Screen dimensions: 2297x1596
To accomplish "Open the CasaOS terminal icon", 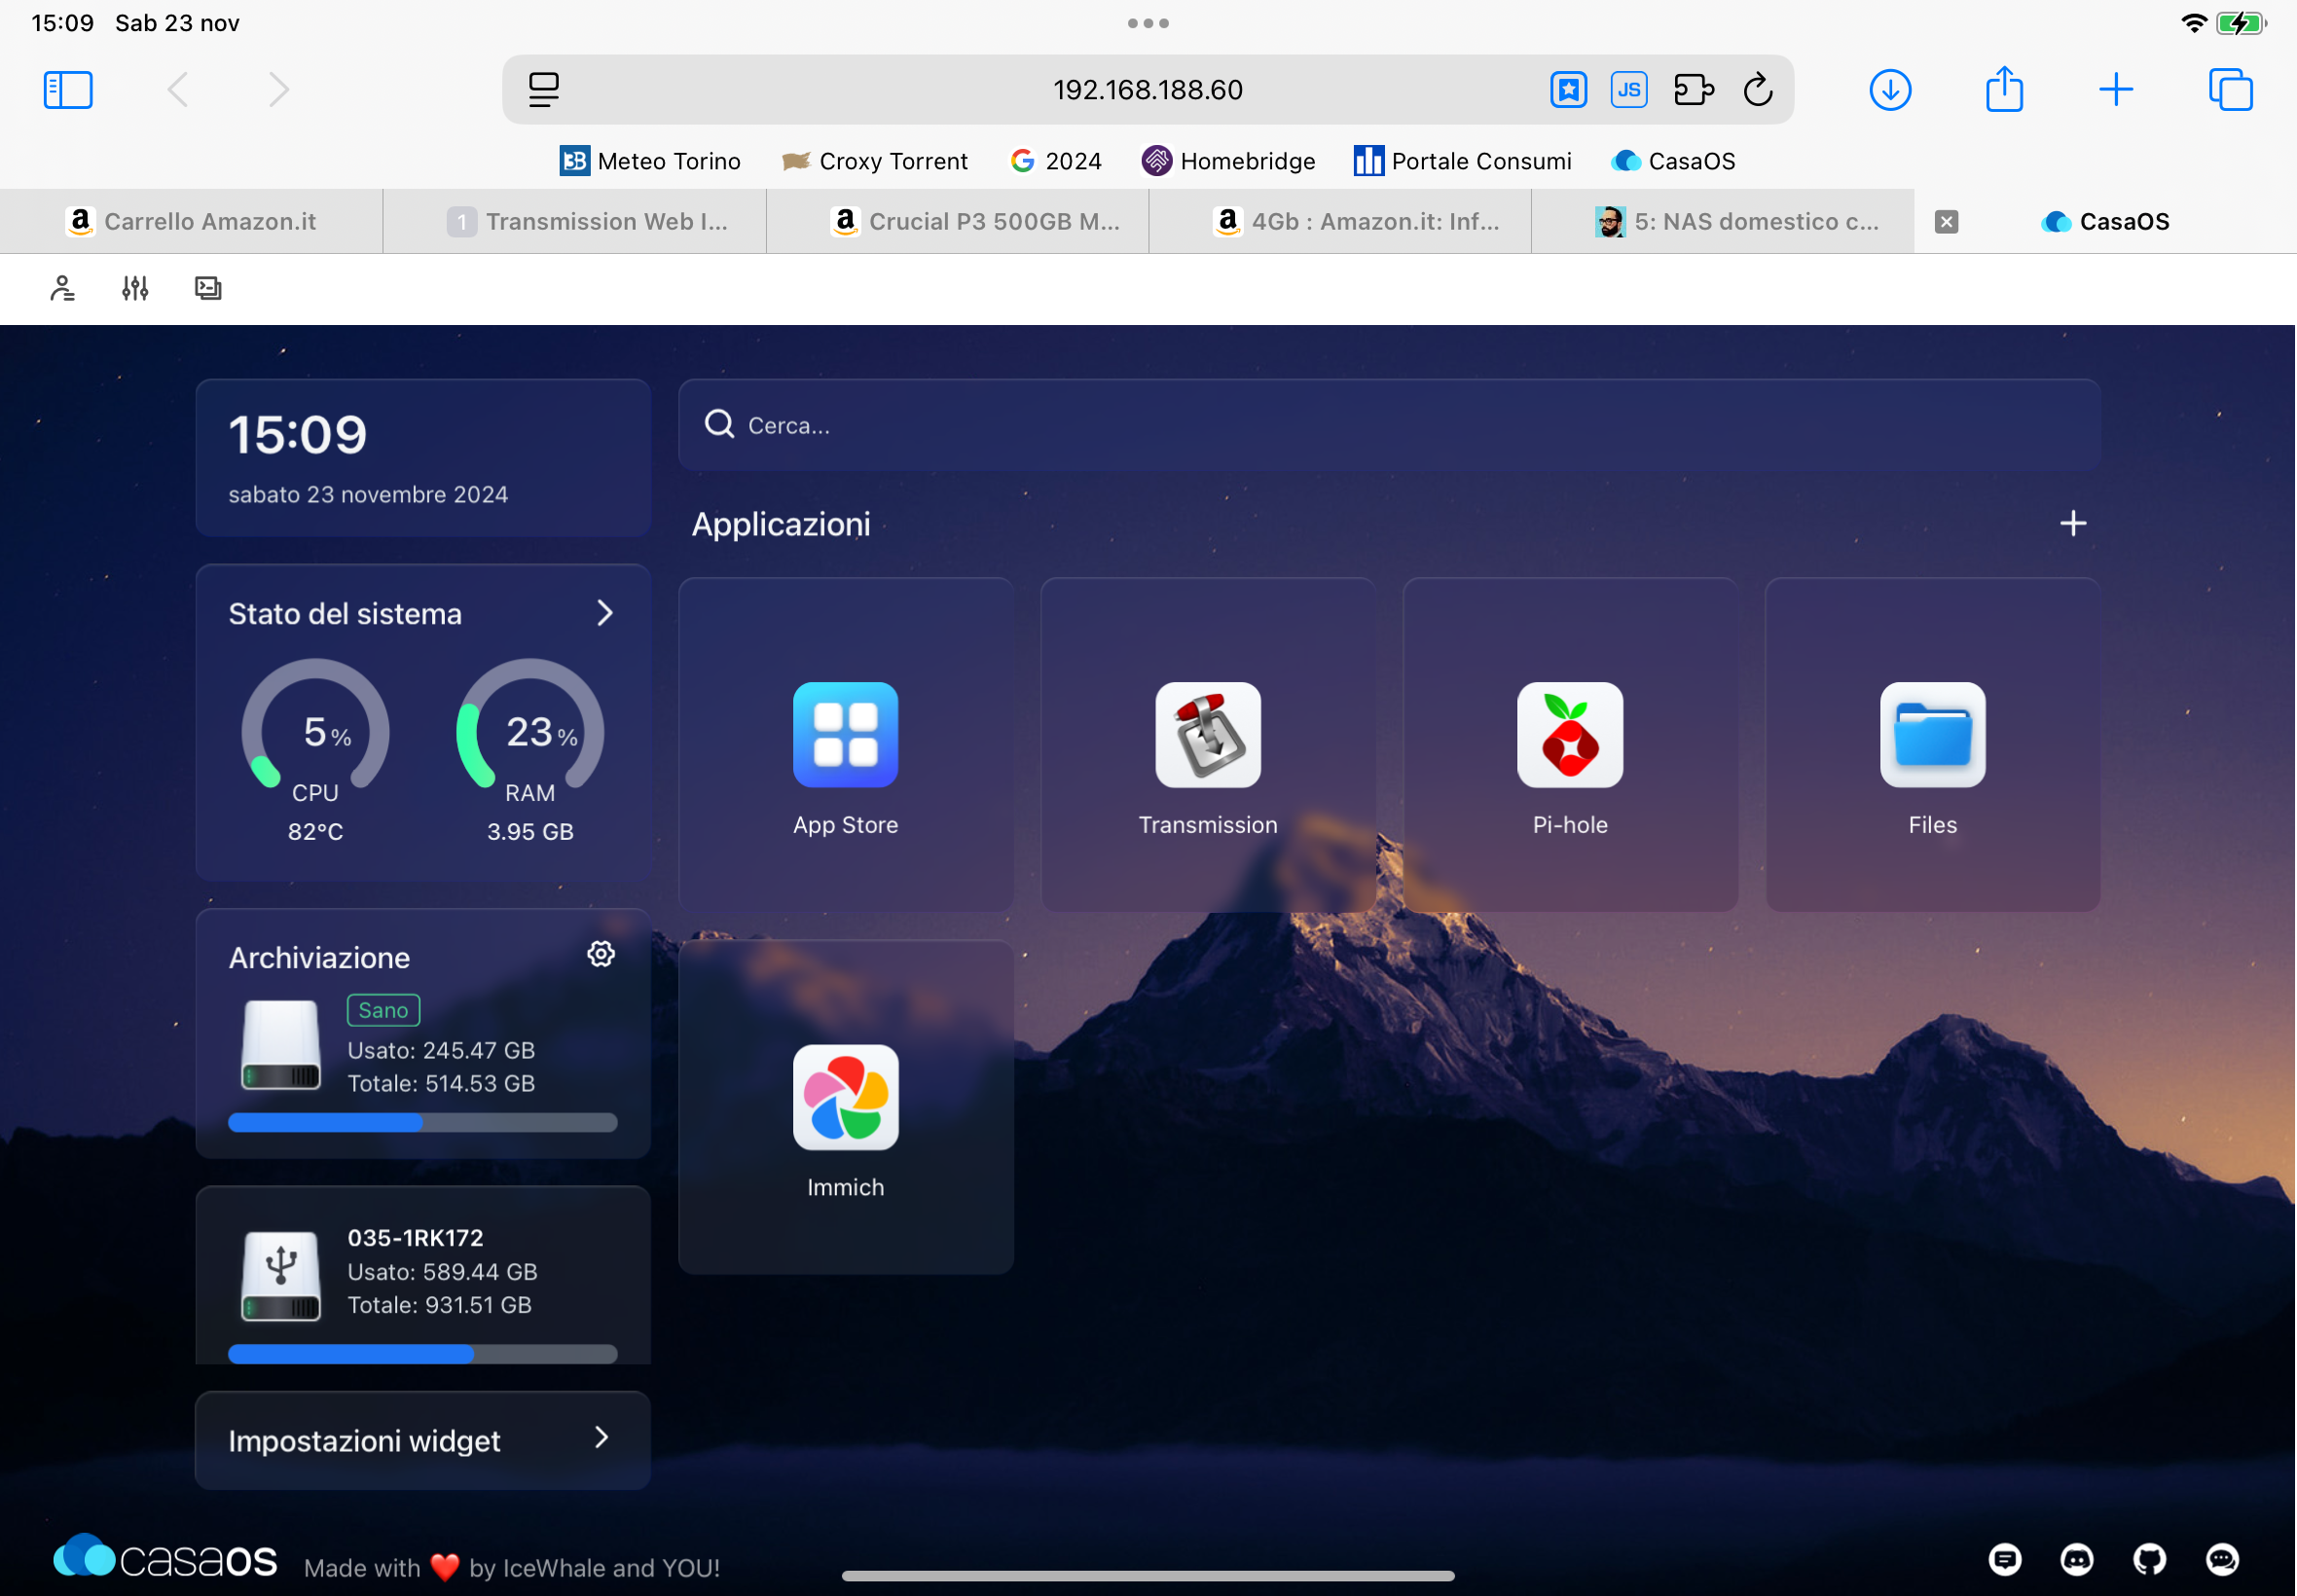I will point(208,288).
